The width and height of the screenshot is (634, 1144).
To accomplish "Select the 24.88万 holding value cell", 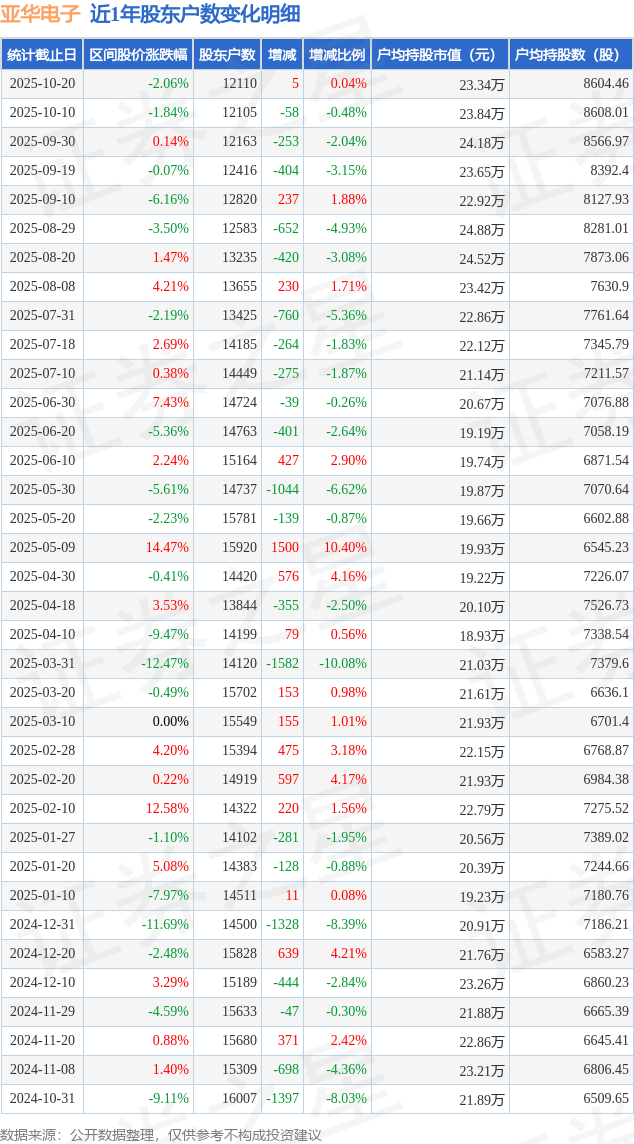I will point(481,229).
